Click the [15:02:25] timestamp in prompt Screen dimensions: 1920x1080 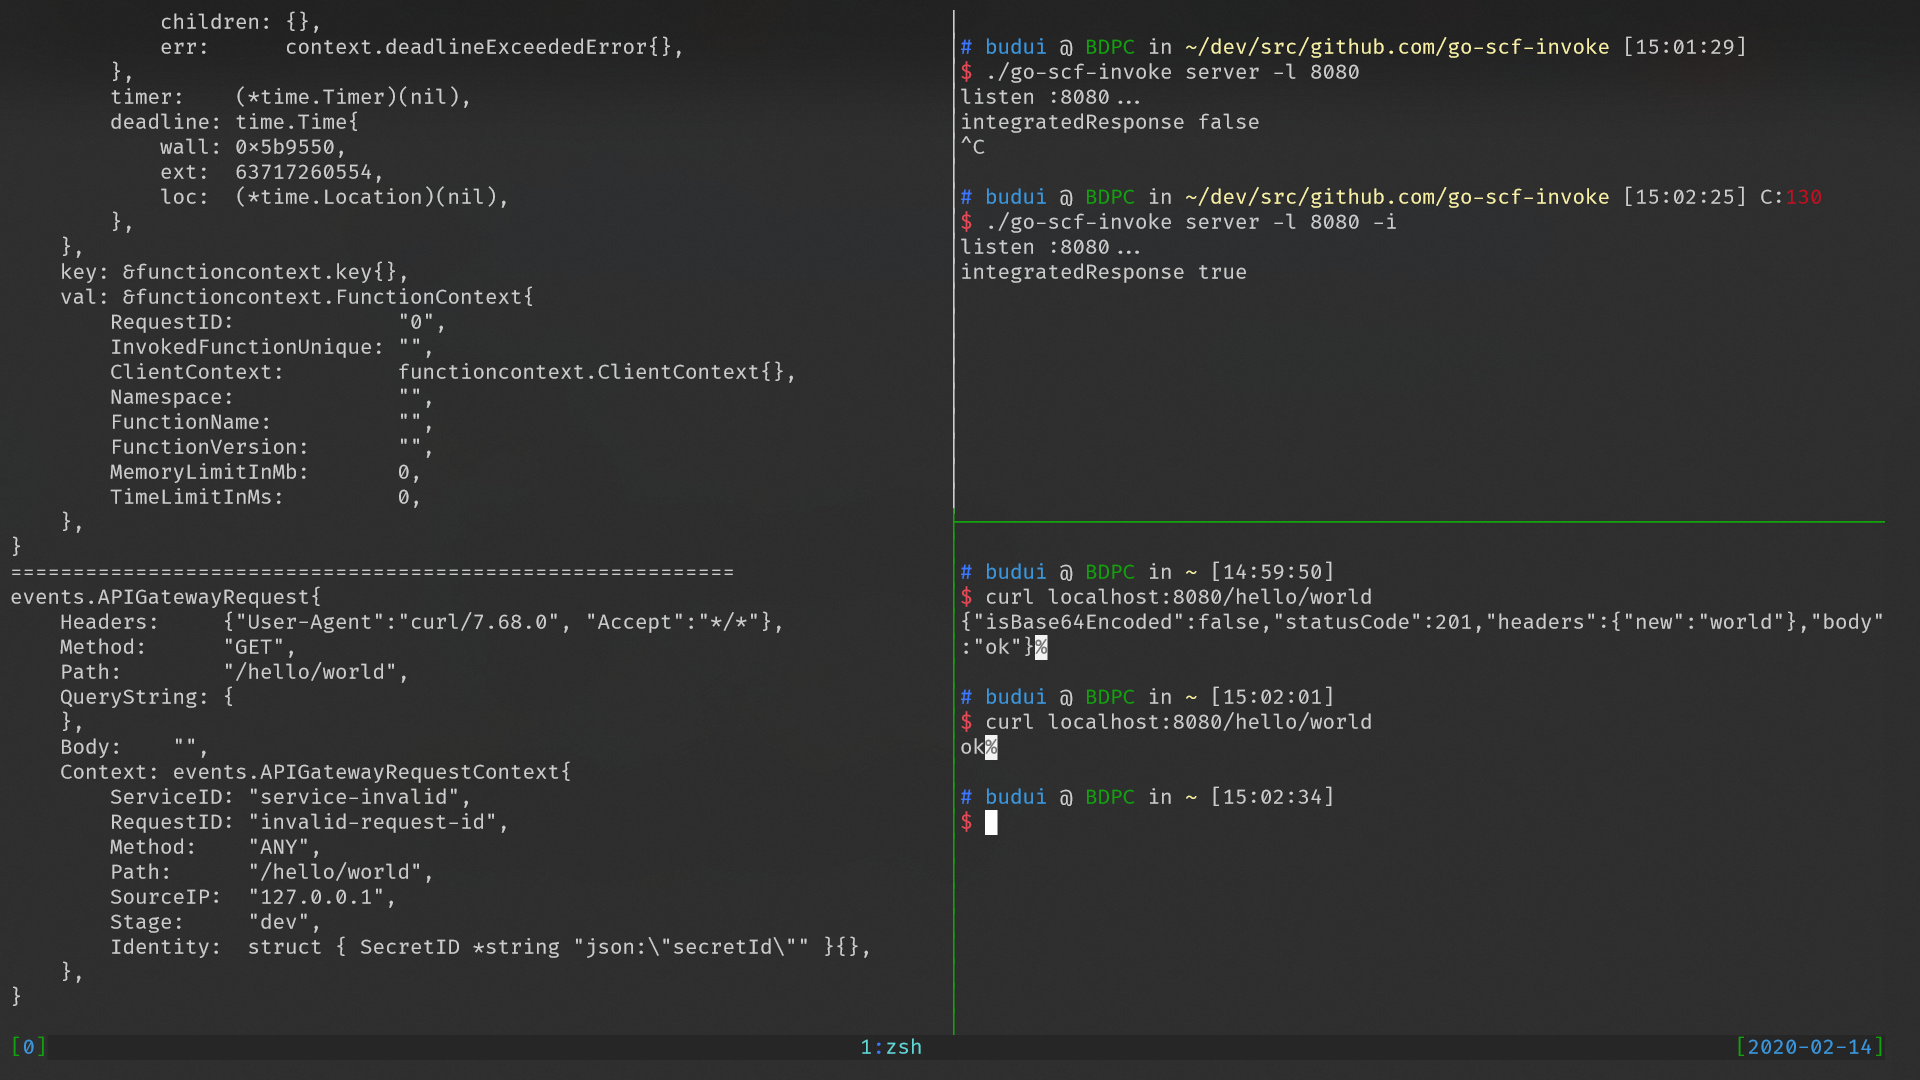1684,197
